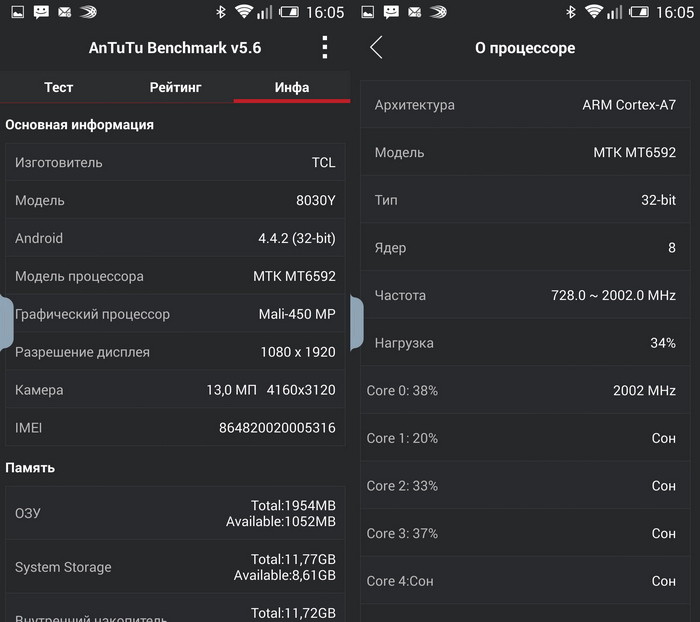Viewport: 700px width, 622px height.
Task: Tap the 2002 MHz value for Core 0
Action: tap(644, 390)
